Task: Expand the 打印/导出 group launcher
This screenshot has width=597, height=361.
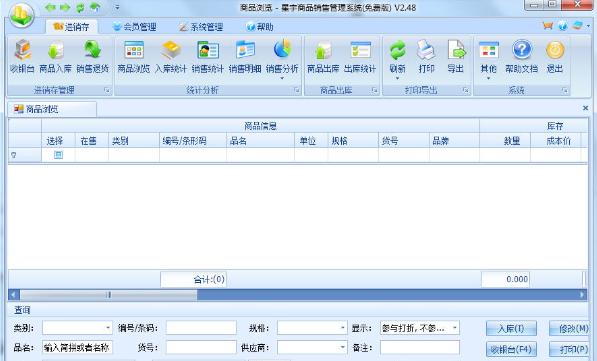Action: pos(466,91)
